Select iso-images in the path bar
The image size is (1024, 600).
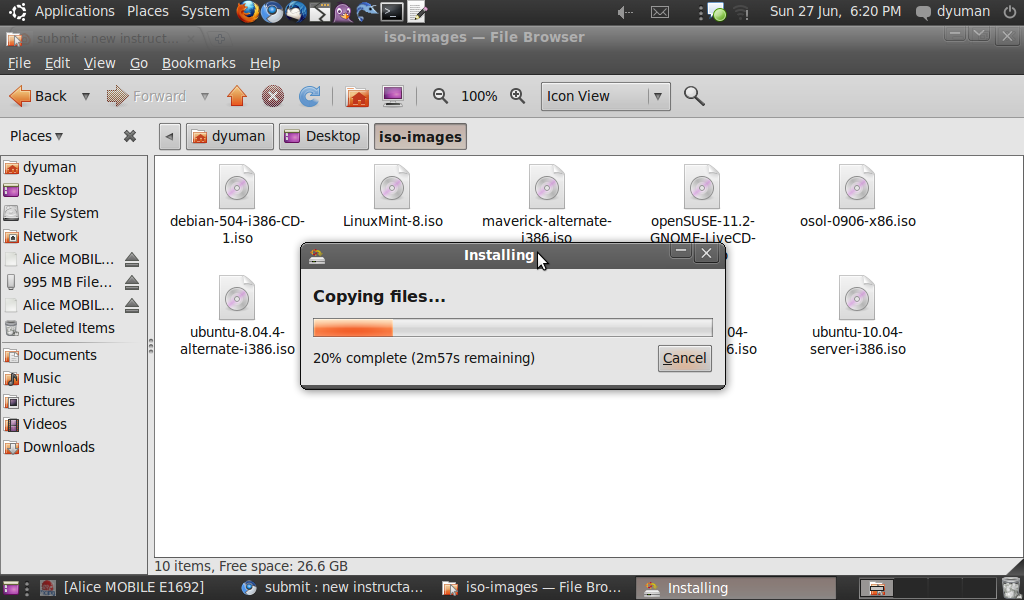click(x=420, y=136)
